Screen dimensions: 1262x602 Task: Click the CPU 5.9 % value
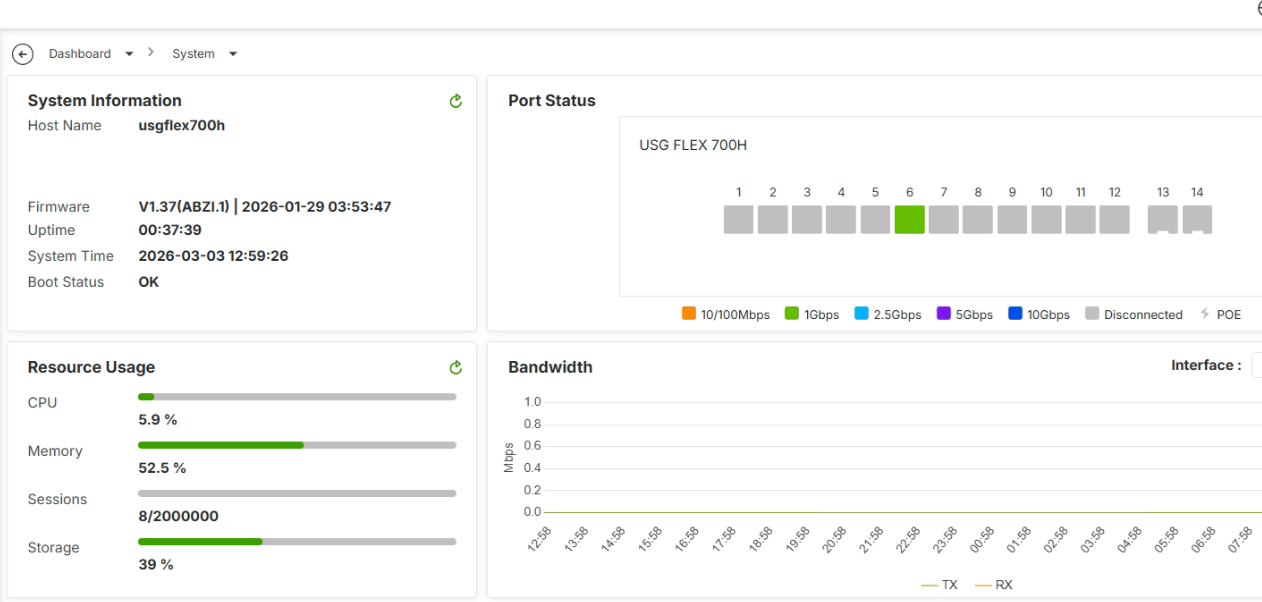[x=158, y=420]
